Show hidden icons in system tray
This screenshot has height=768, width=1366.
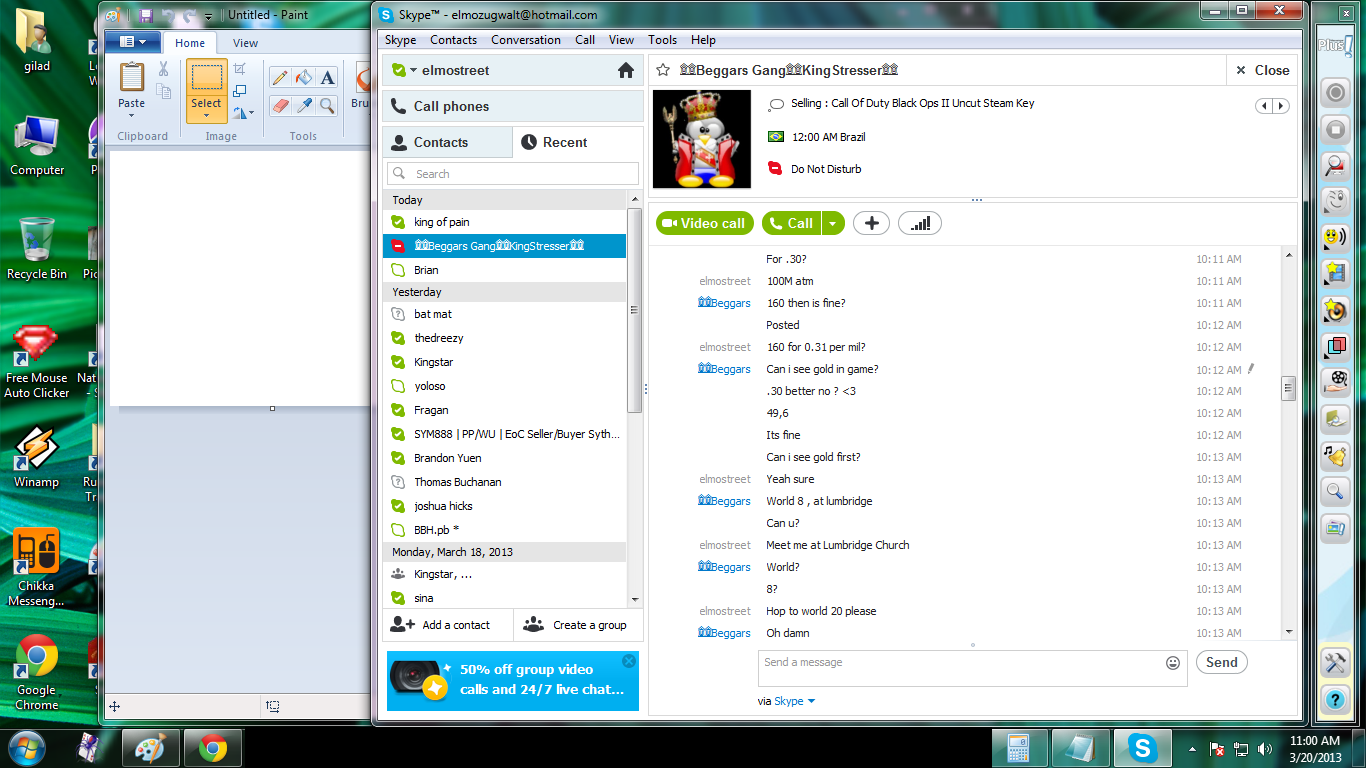[1192, 748]
